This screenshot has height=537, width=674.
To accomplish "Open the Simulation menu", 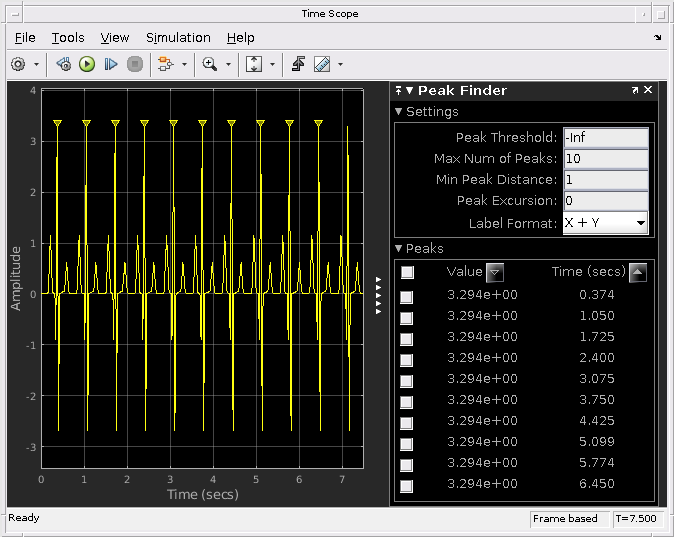I will (x=178, y=37).
